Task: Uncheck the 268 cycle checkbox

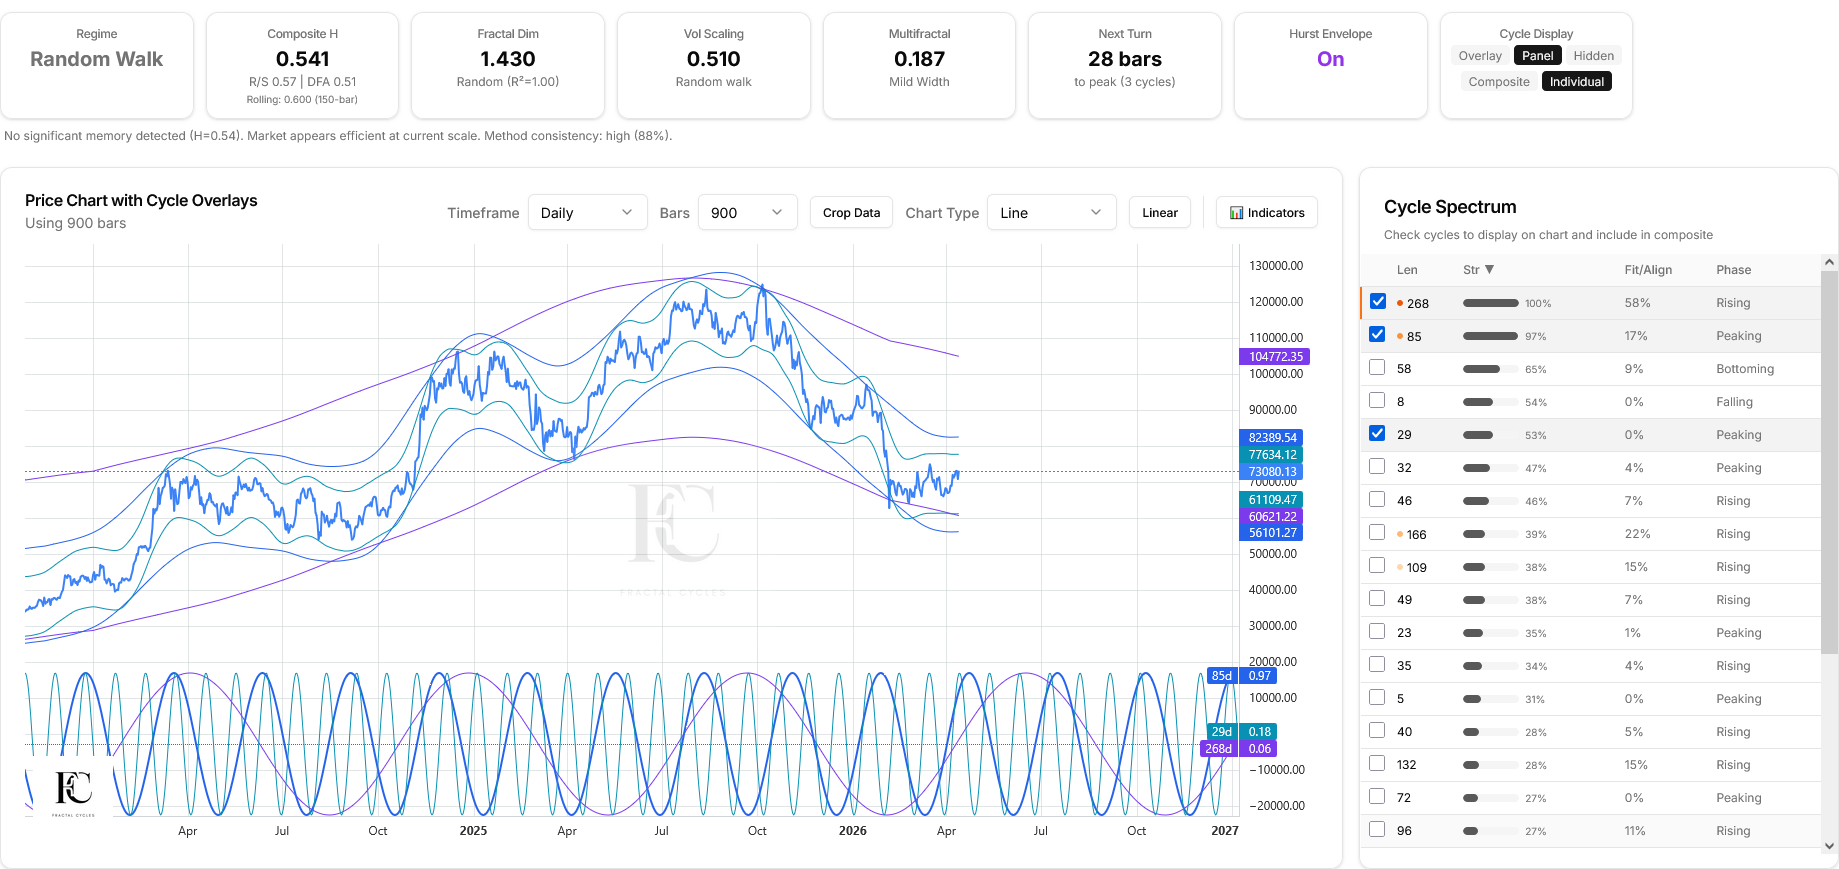Action: (1378, 302)
